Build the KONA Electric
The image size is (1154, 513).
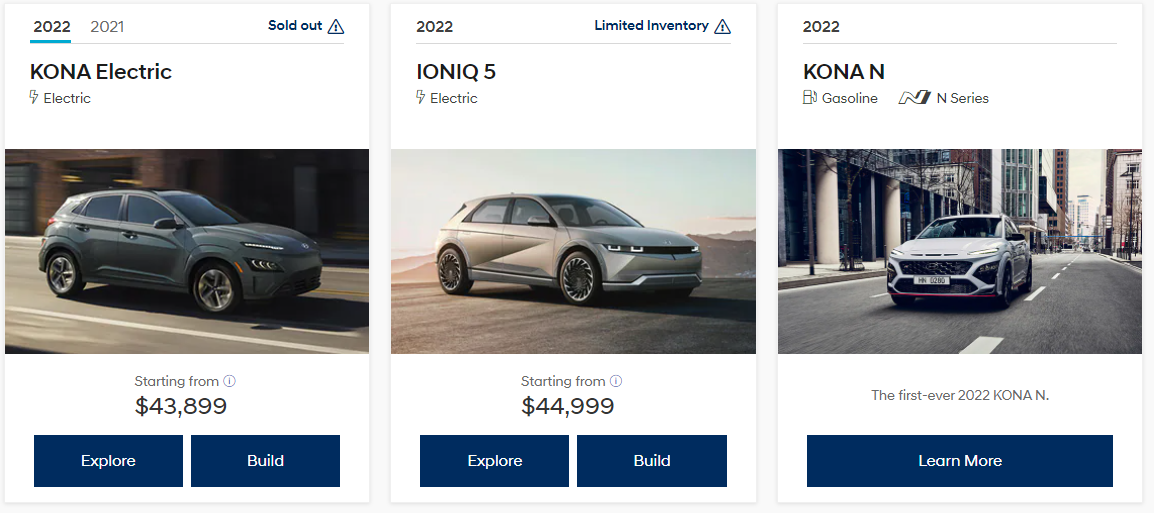265,461
